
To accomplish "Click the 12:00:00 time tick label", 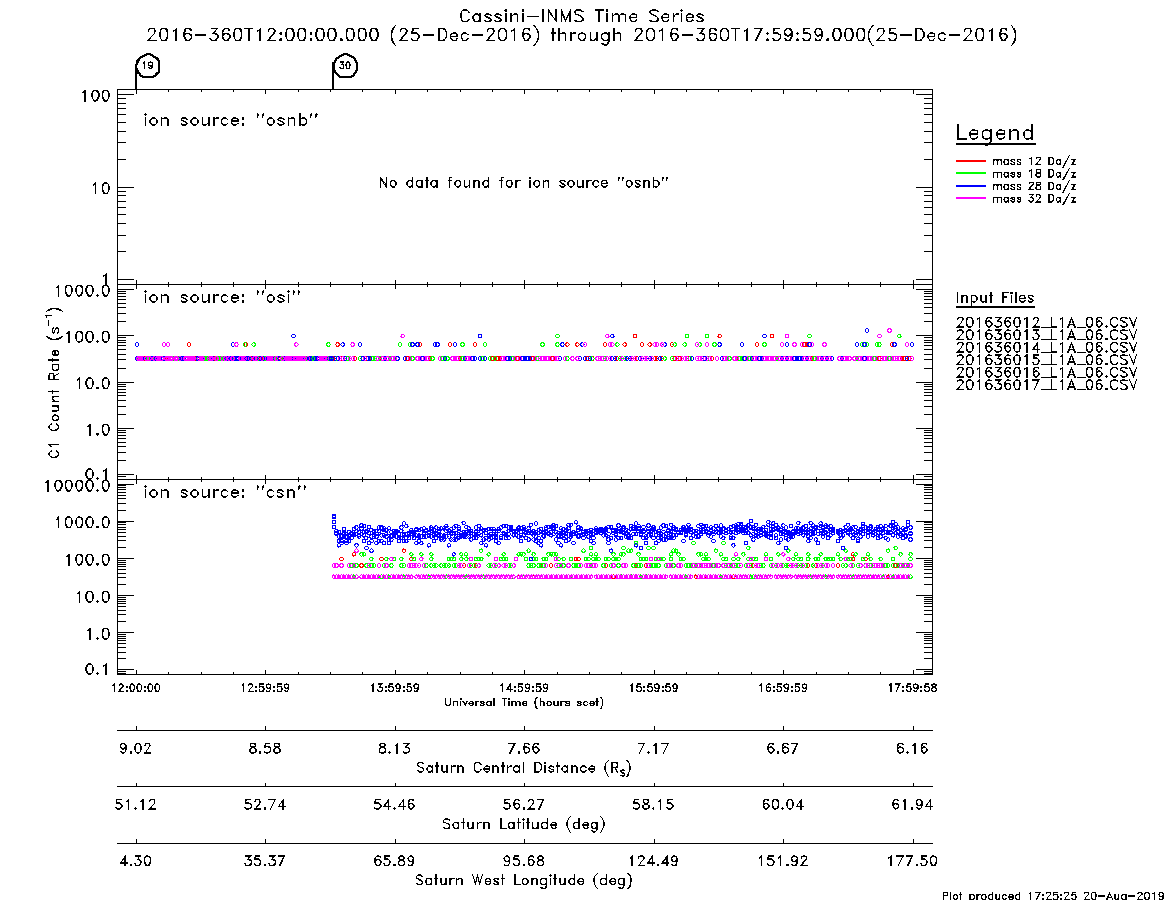I will pos(136,688).
